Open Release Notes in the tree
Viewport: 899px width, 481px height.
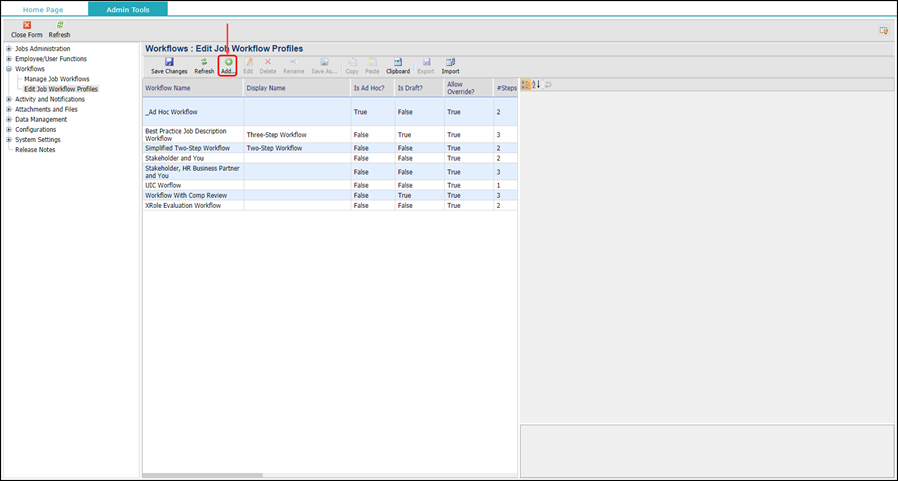coord(35,150)
